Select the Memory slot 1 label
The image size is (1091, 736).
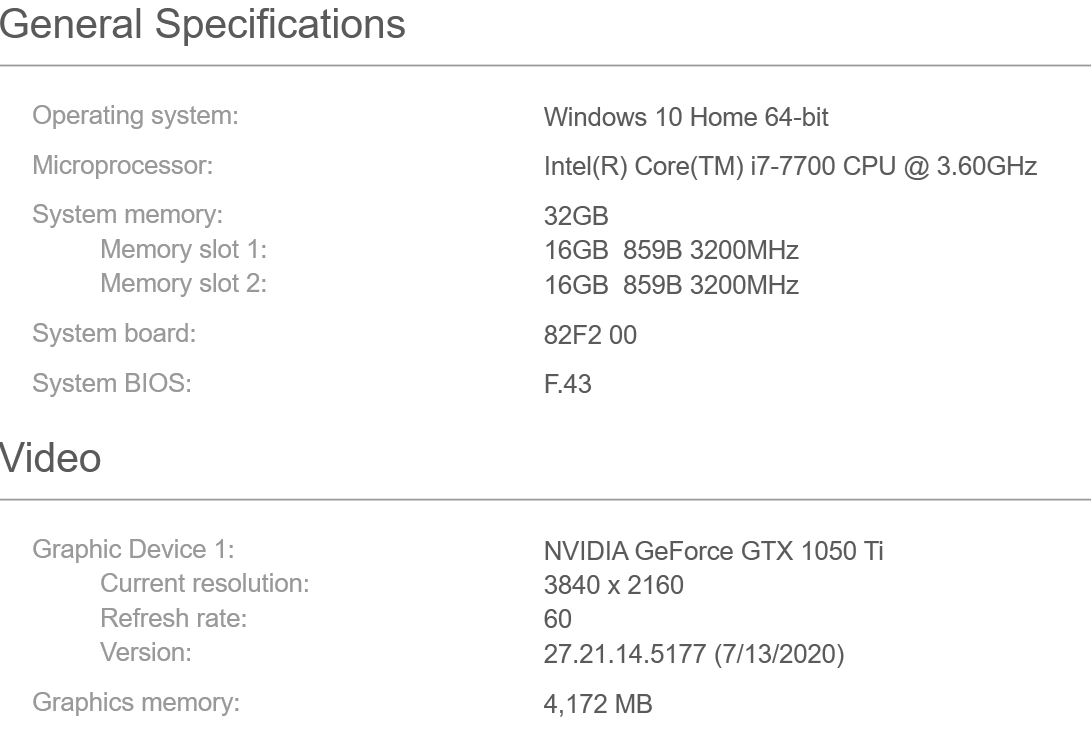tap(184, 249)
